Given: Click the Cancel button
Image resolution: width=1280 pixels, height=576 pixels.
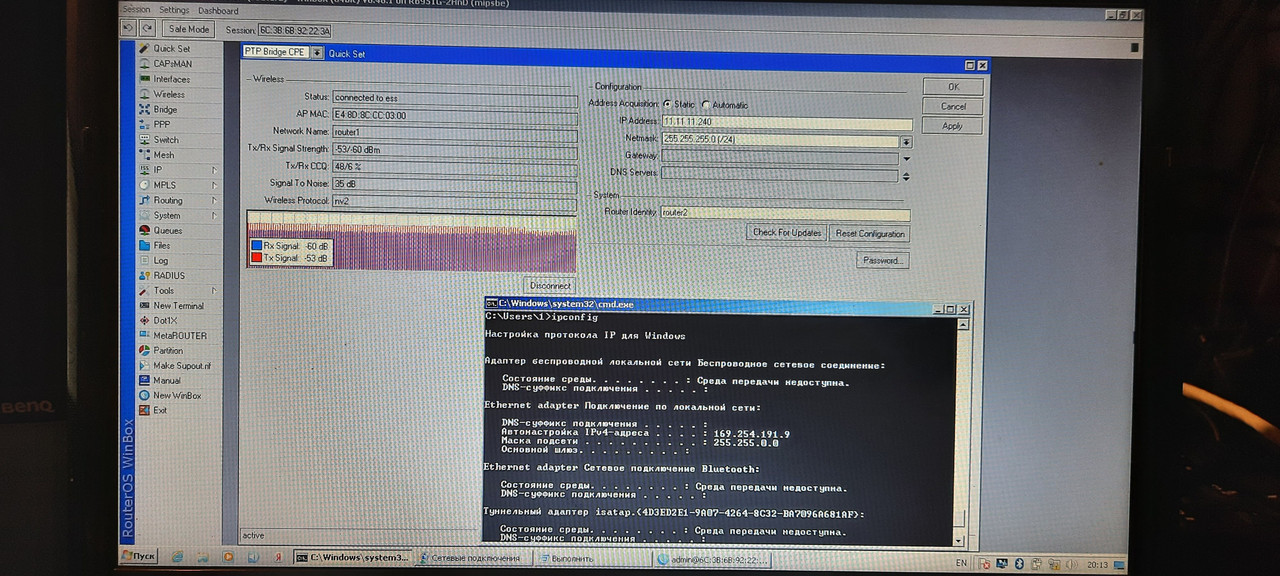Looking at the screenshot, I should (x=953, y=106).
